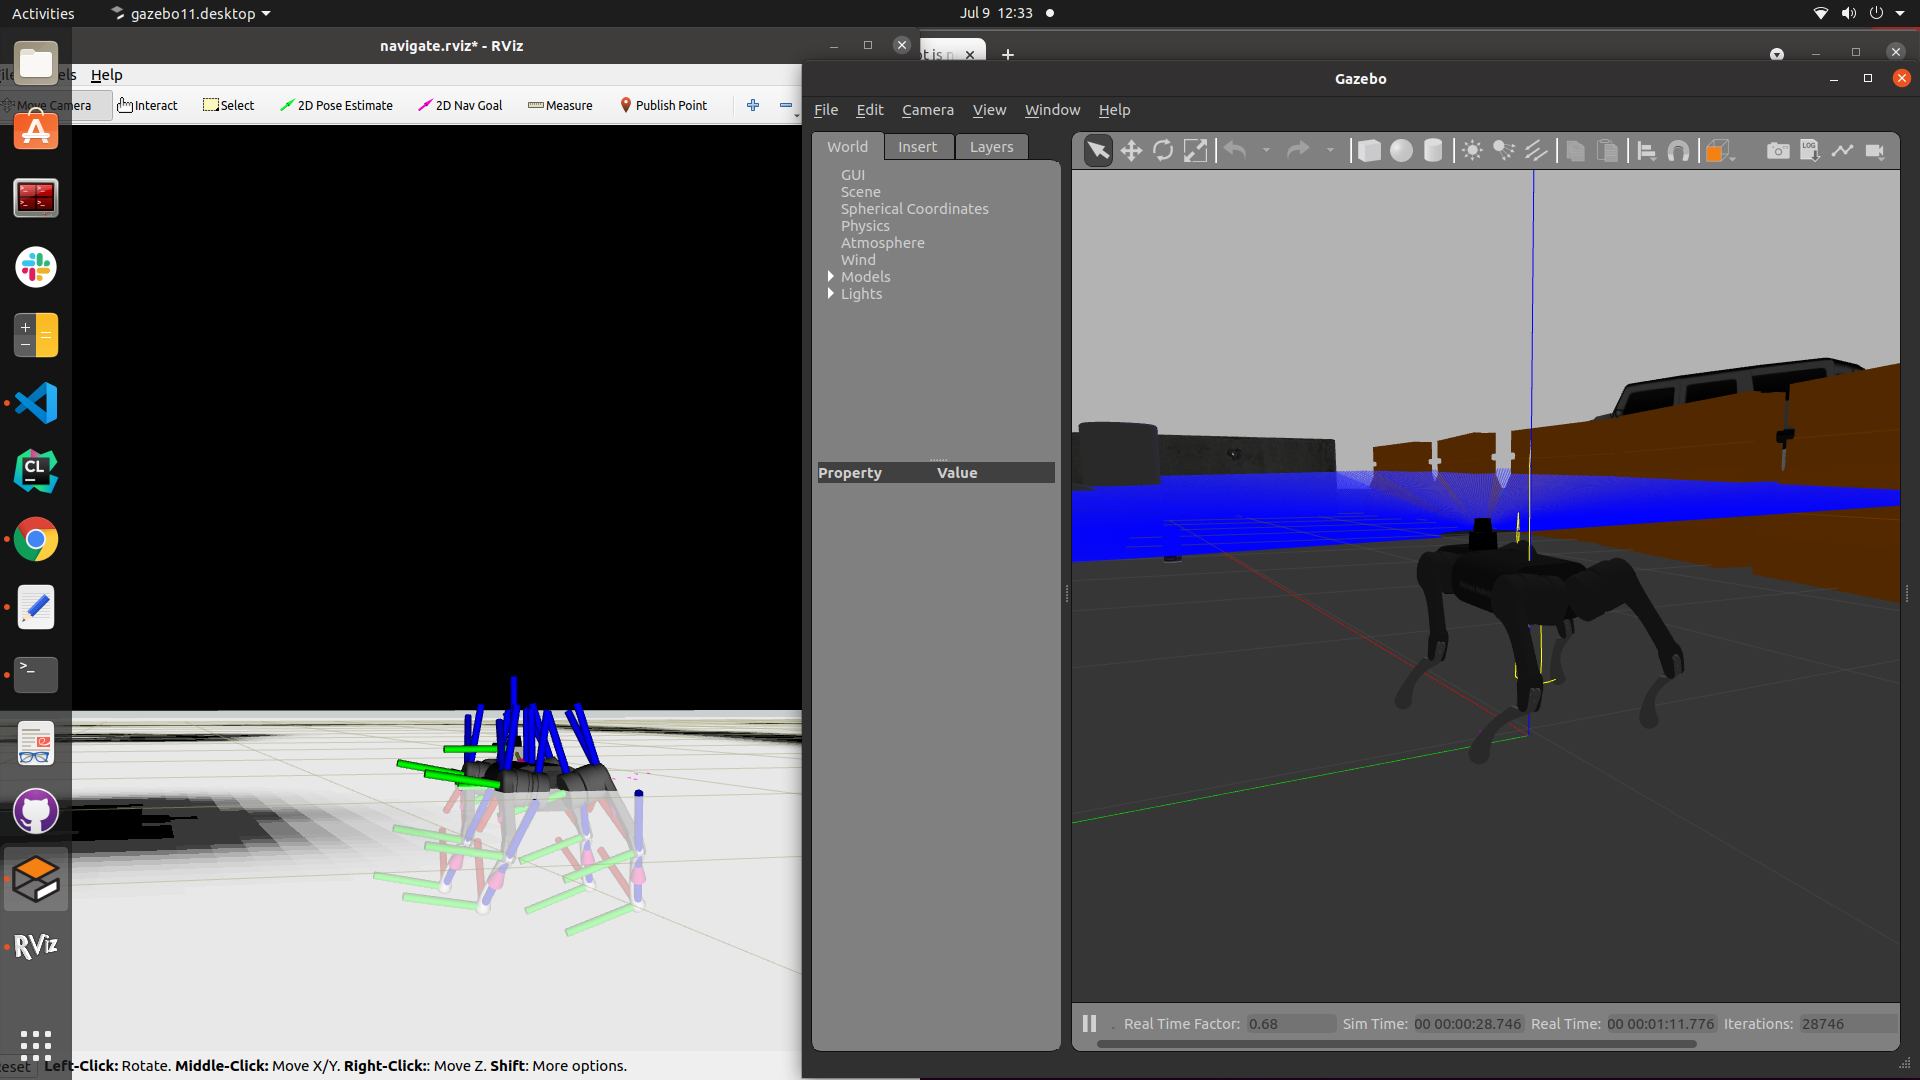Click the Gazebo horizontal scrollbar
Viewport: 1920px width, 1080px height.
coord(1396,1044)
